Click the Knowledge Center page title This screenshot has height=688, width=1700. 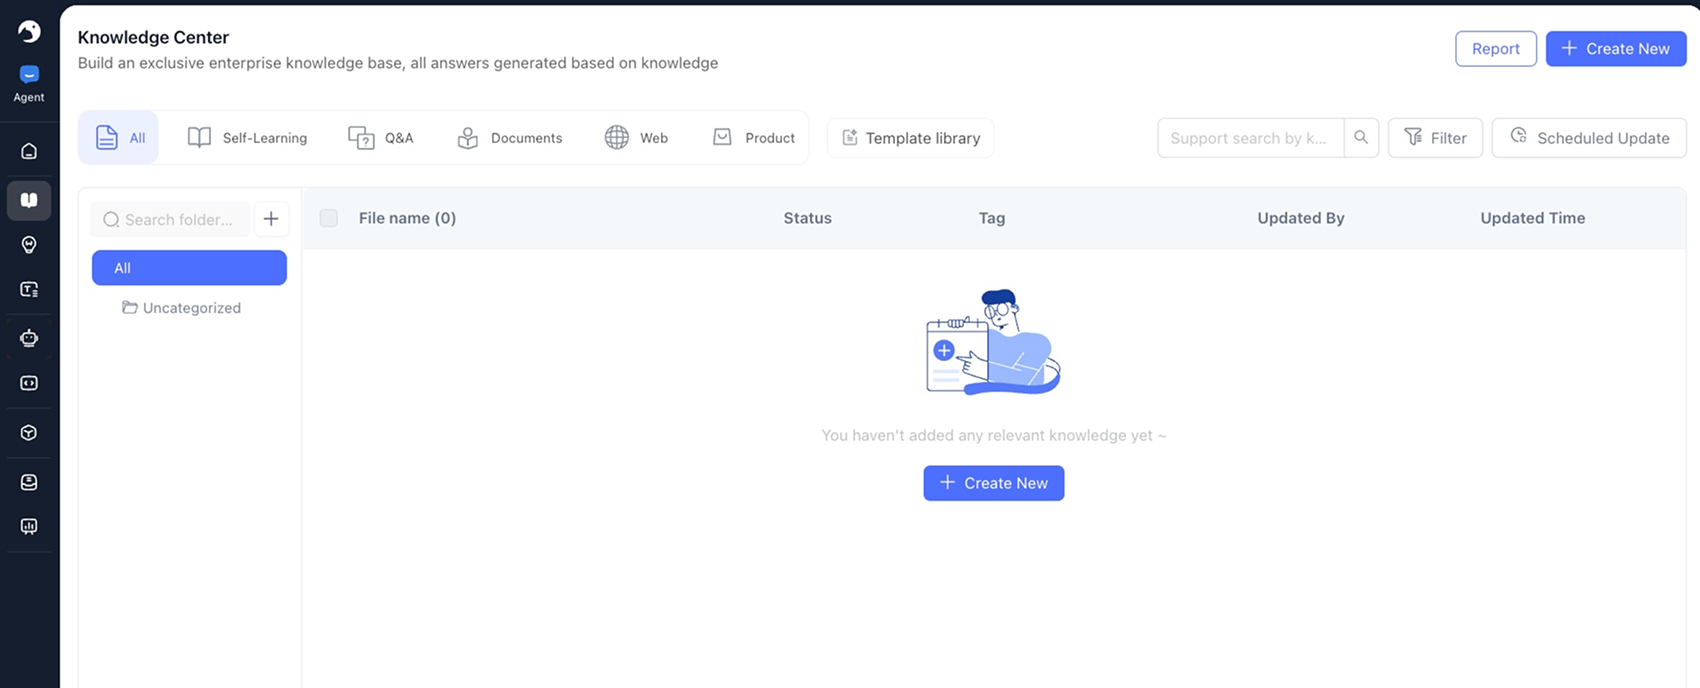(x=153, y=37)
